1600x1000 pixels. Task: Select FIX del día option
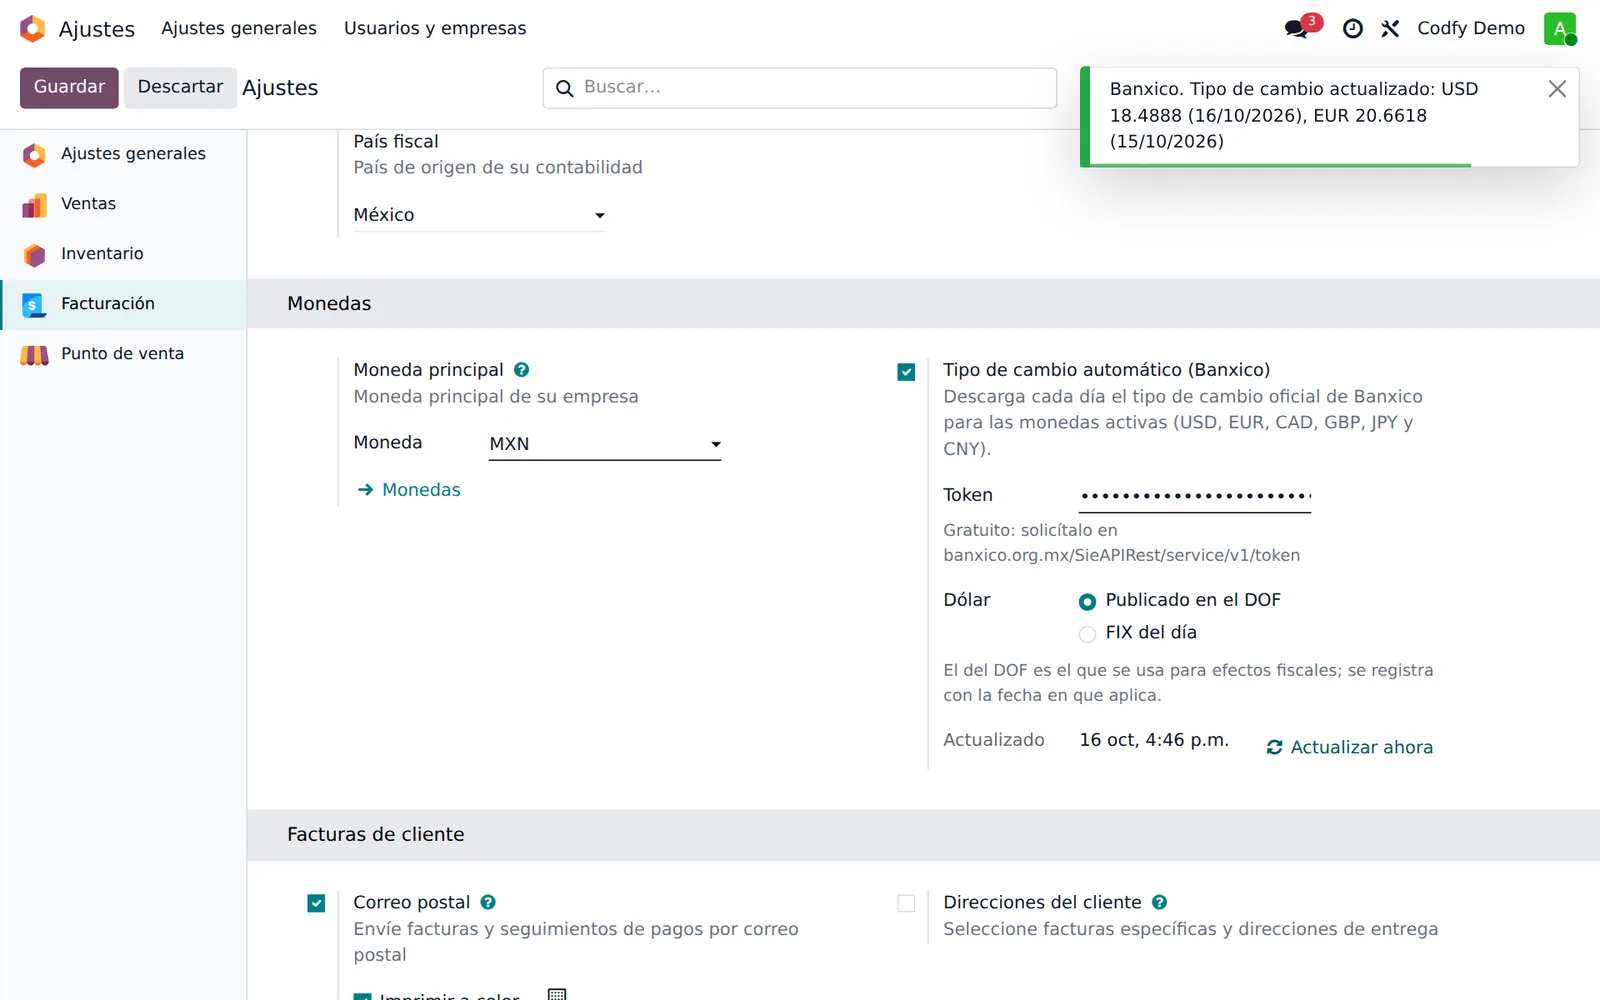1087,634
